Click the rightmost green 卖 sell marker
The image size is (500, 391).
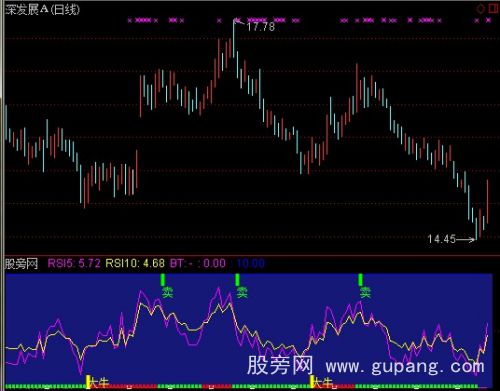point(365,293)
